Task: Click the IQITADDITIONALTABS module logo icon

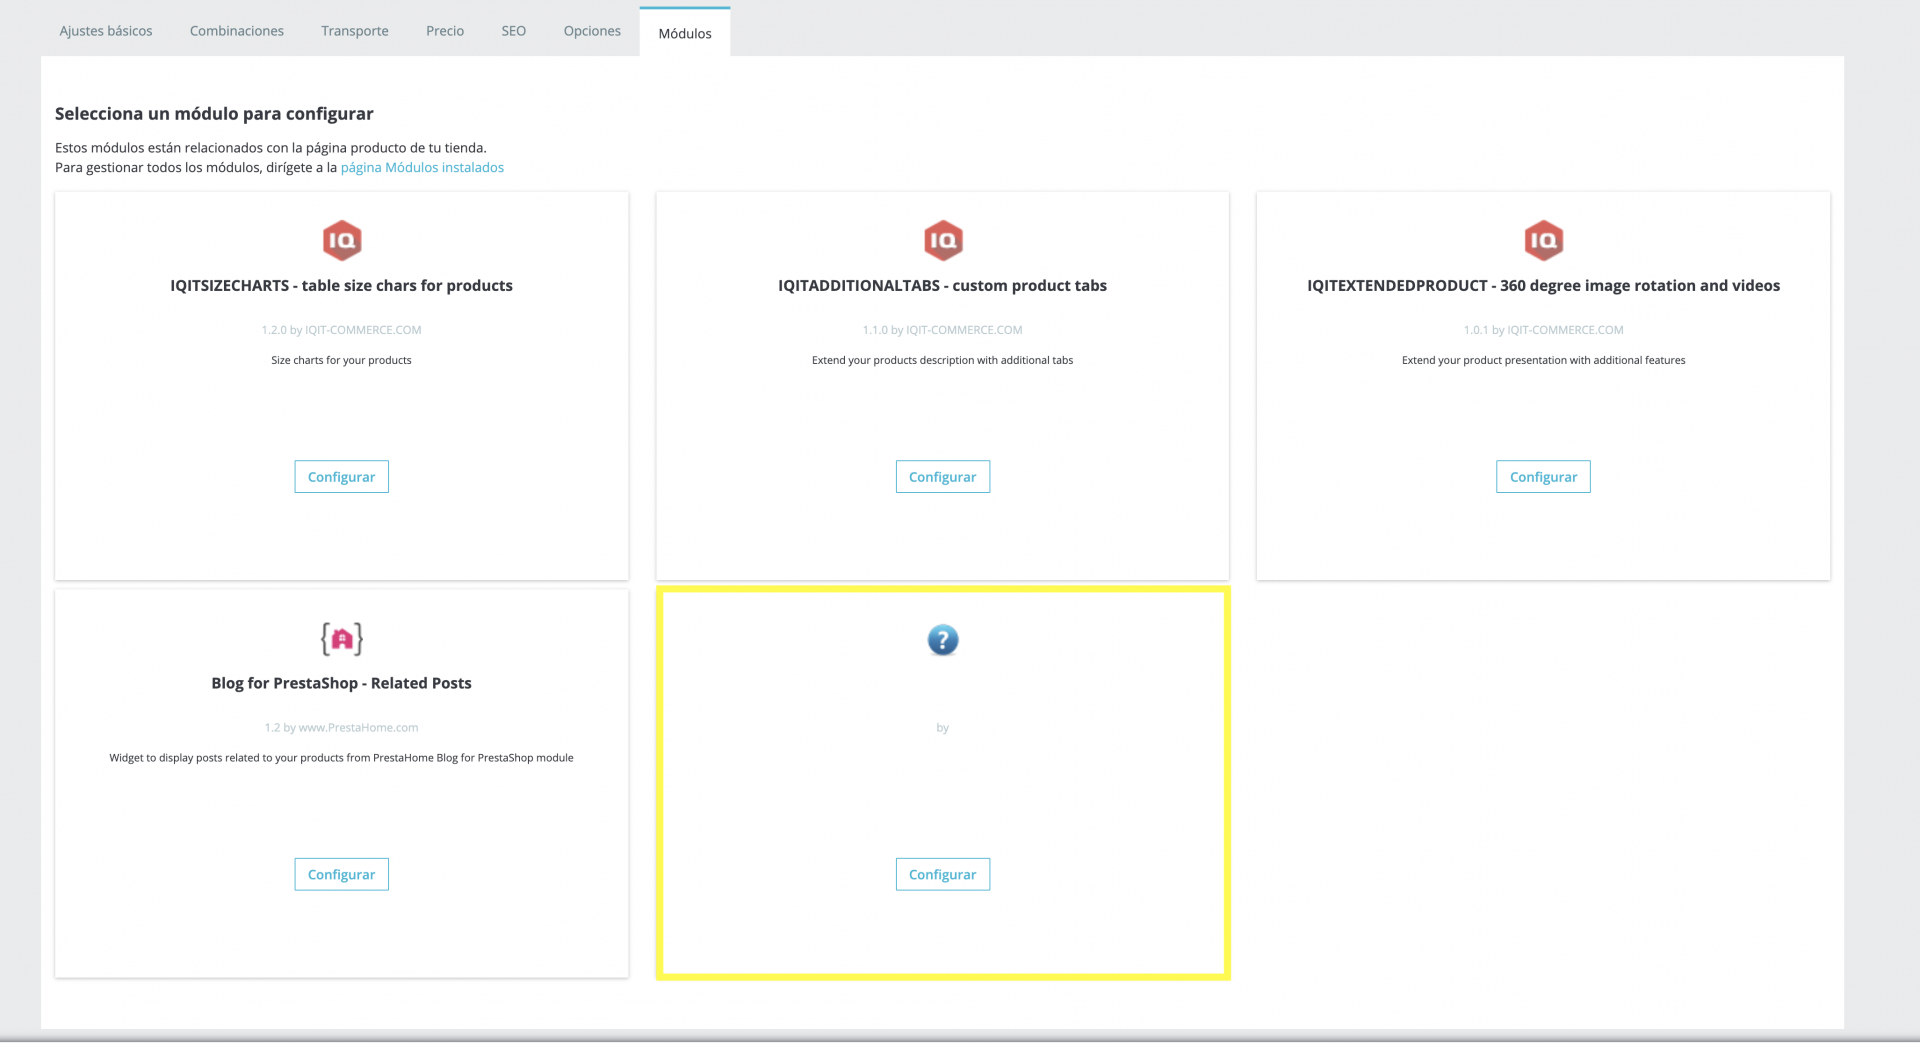Action: coord(943,240)
